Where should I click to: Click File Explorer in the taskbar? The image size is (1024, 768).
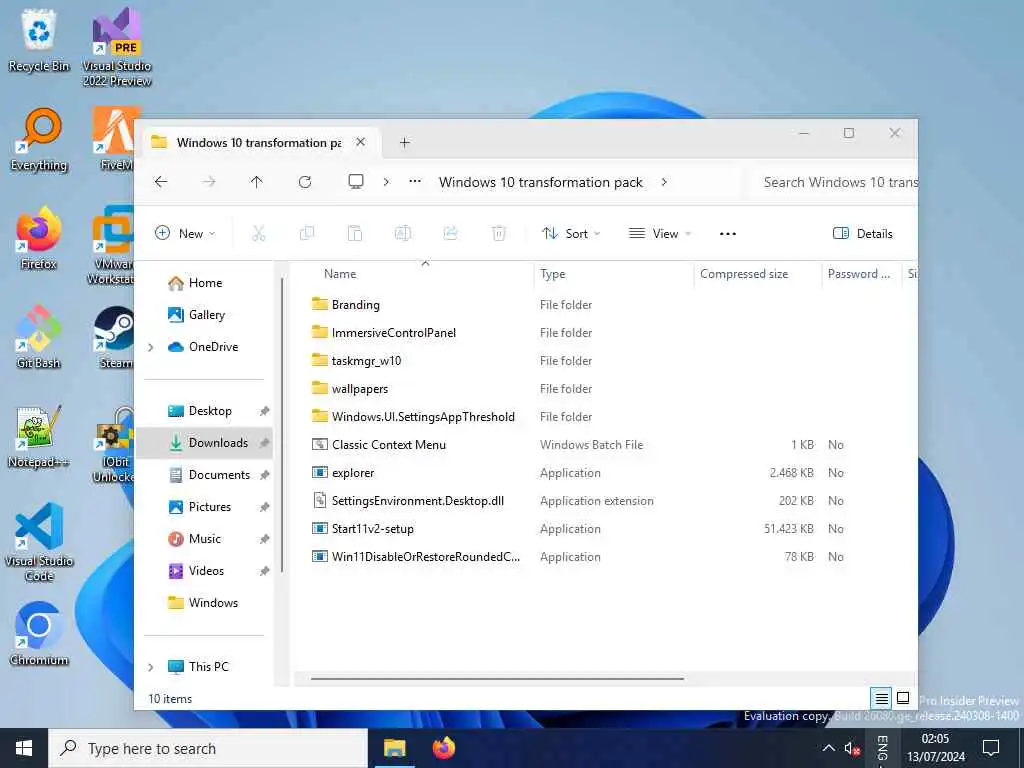(x=394, y=748)
